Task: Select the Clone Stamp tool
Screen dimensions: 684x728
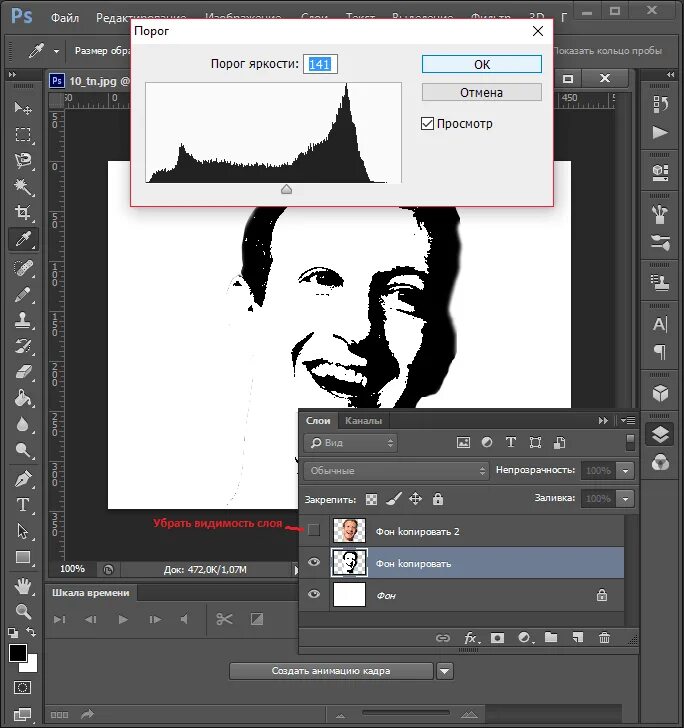Action: [x=22, y=320]
